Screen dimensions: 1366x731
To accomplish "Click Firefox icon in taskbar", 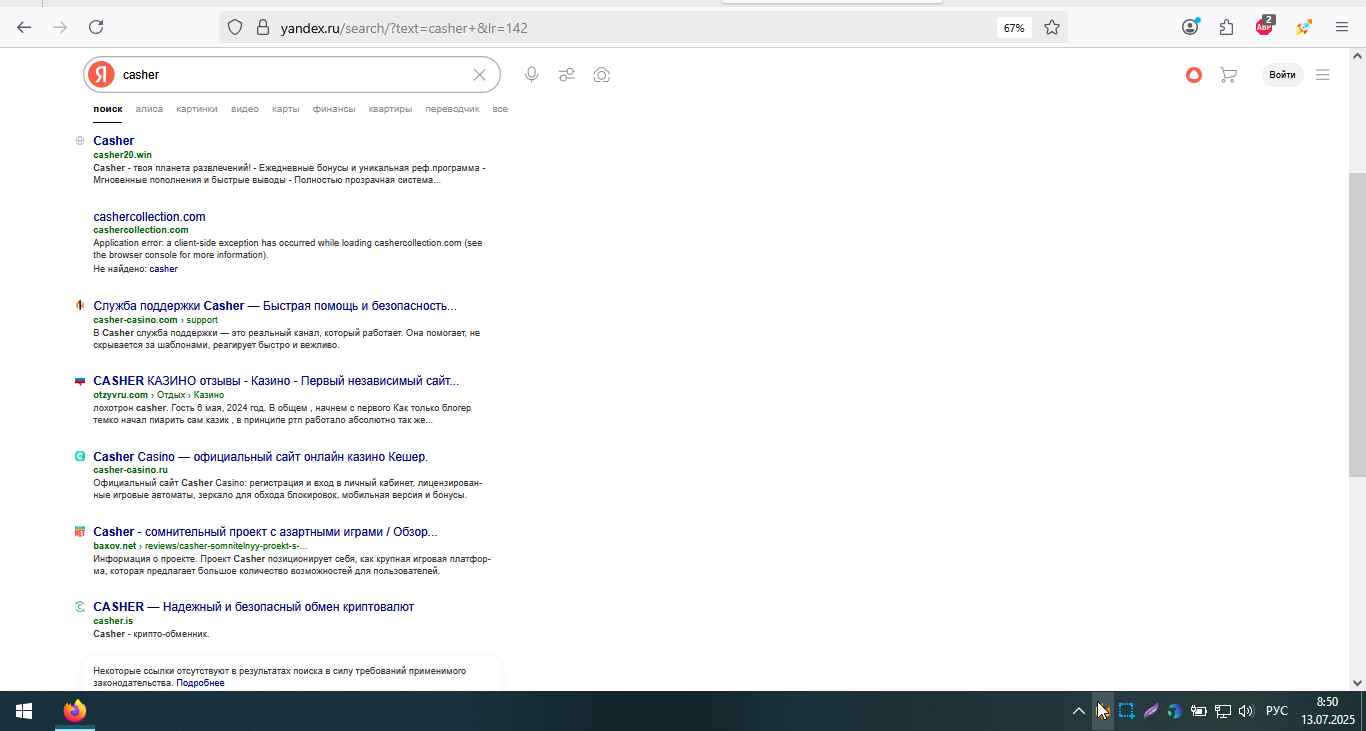I will (74, 711).
